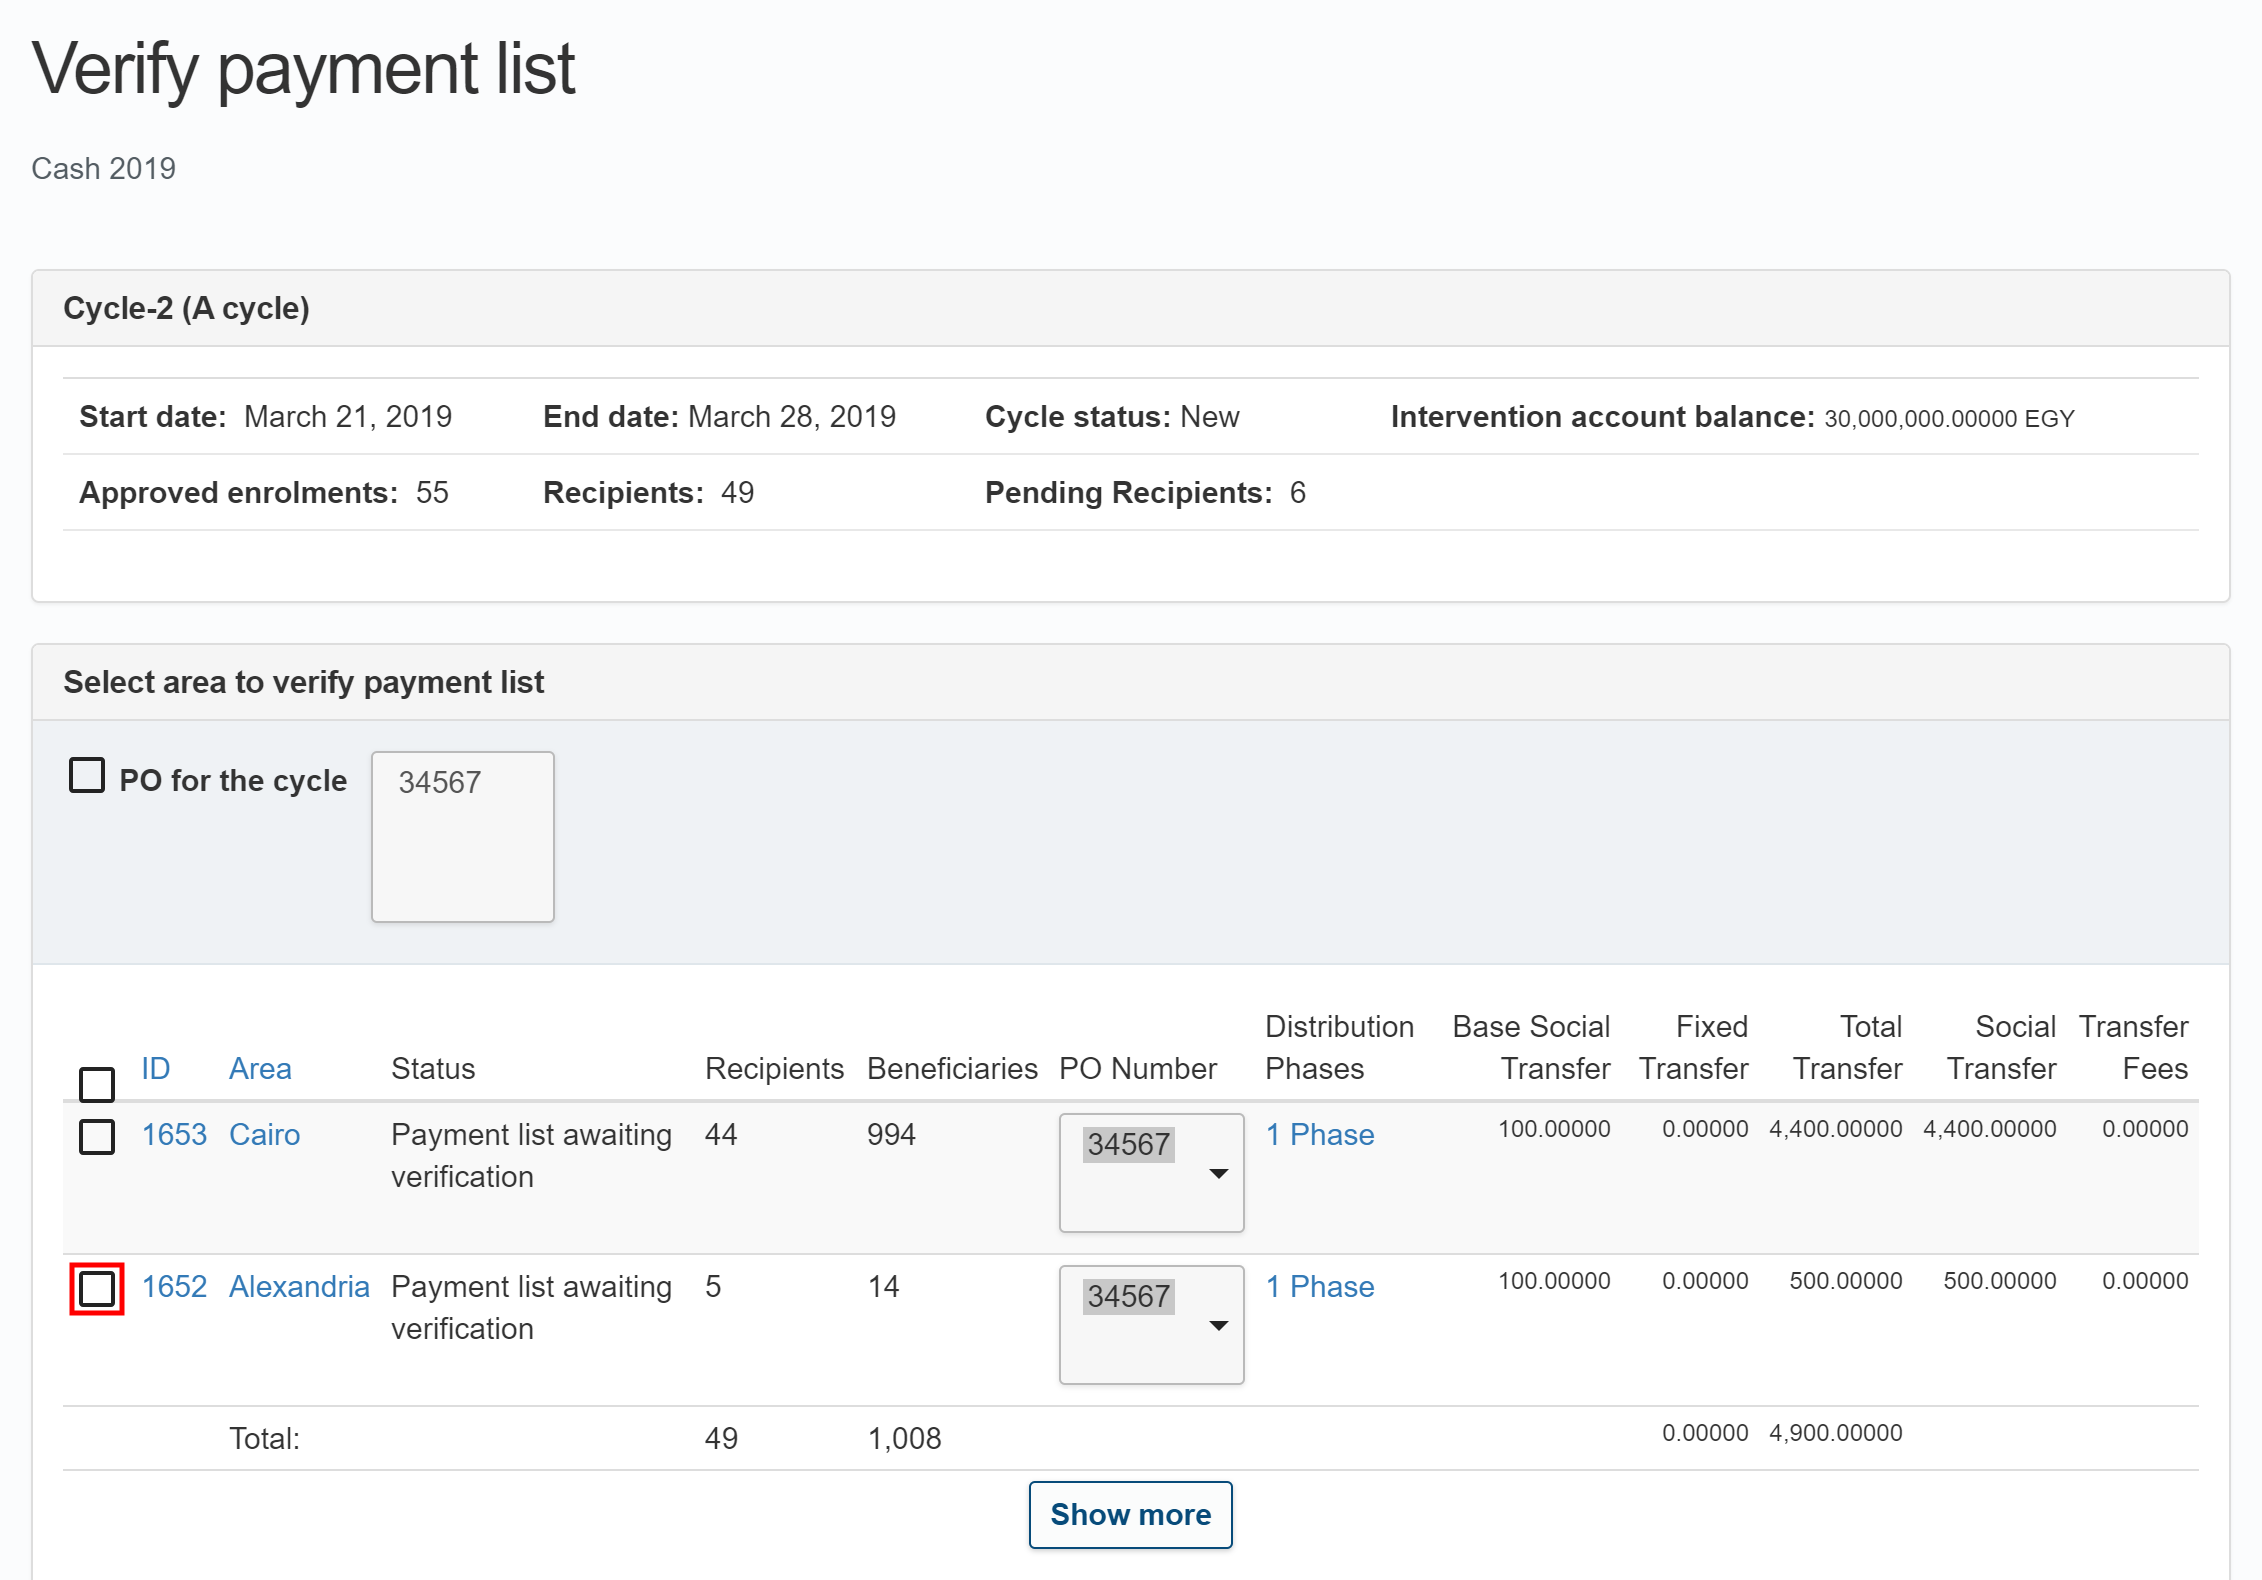The height and width of the screenshot is (1580, 2262).
Task: Click inside the PO for the cycle input box
Action: tap(461, 836)
